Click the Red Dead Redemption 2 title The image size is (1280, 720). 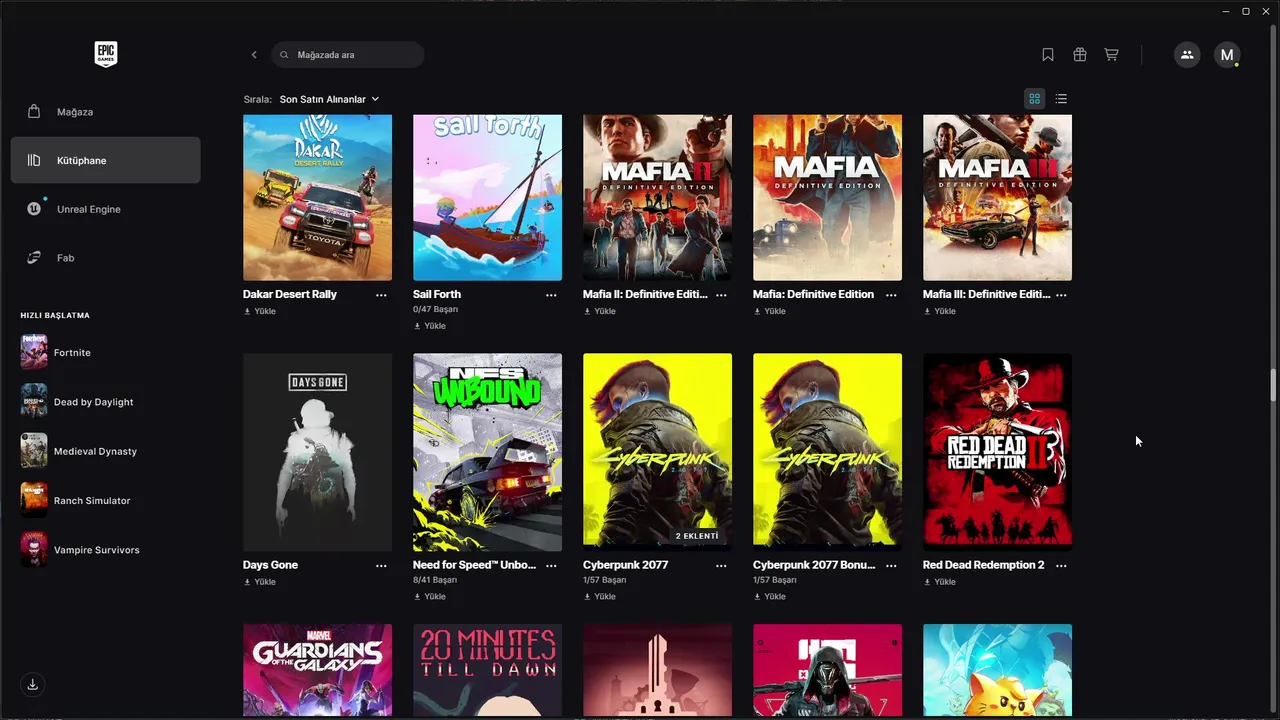click(x=983, y=565)
